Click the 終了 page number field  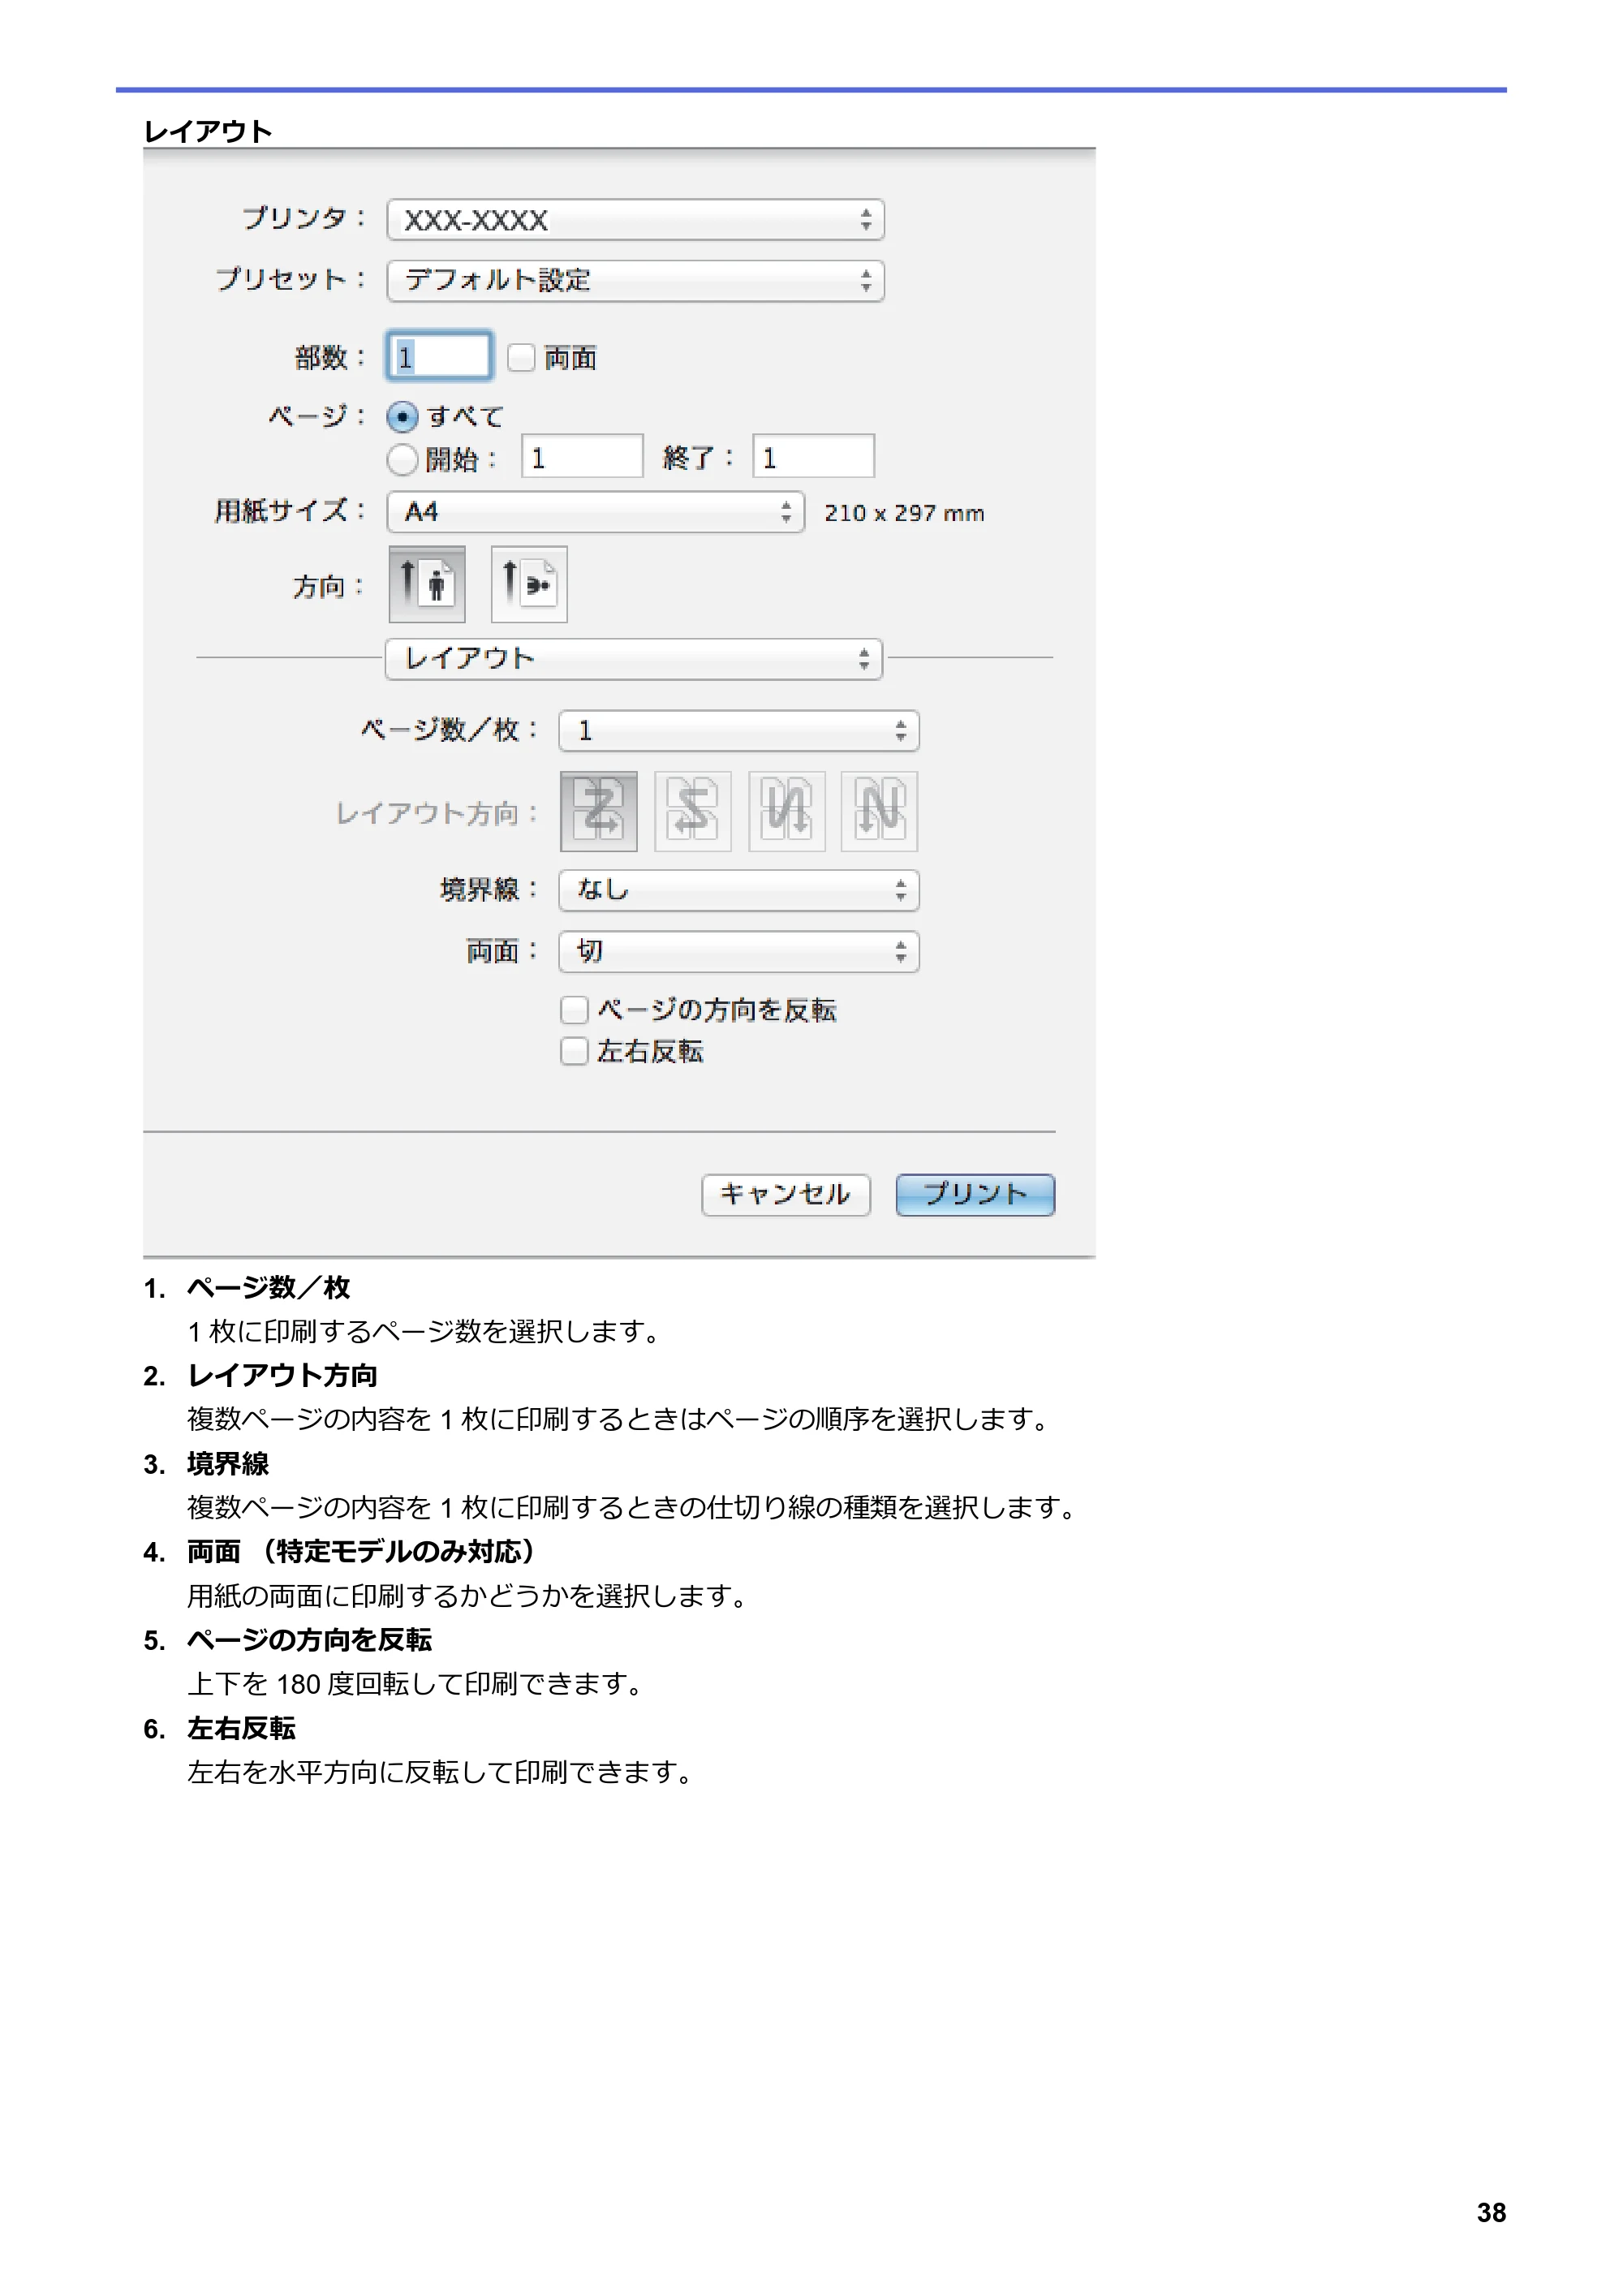point(814,457)
